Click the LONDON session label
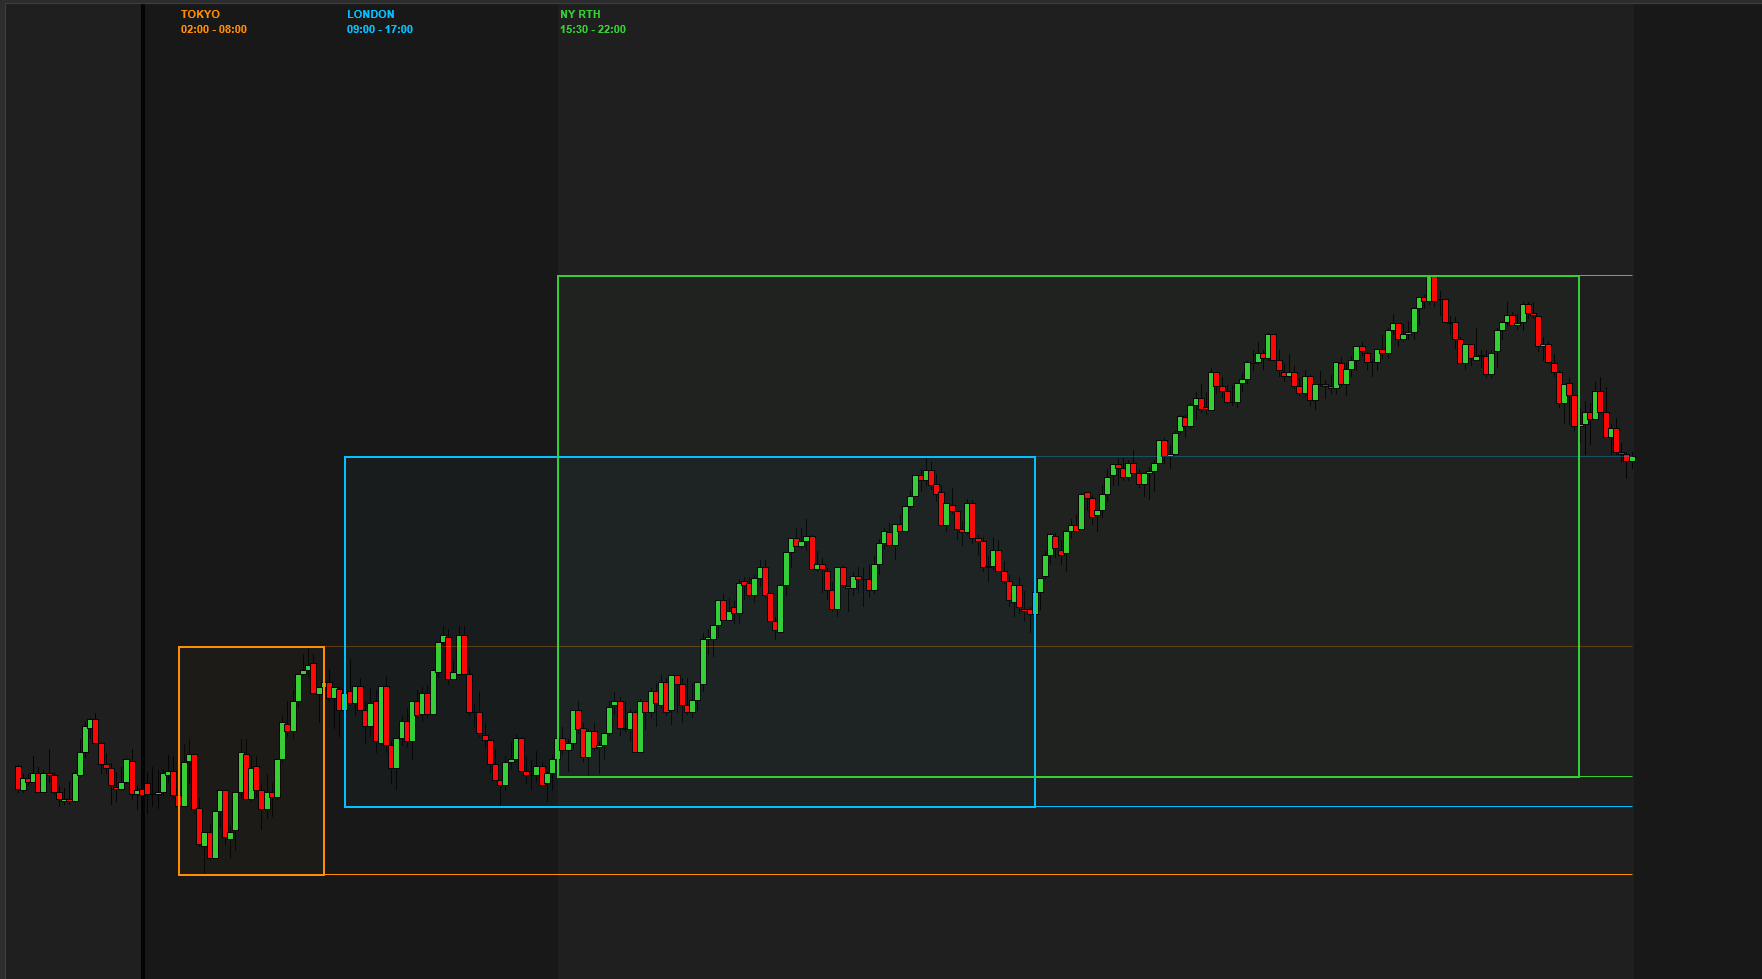The width and height of the screenshot is (1762, 979). click(x=371, y=14)
